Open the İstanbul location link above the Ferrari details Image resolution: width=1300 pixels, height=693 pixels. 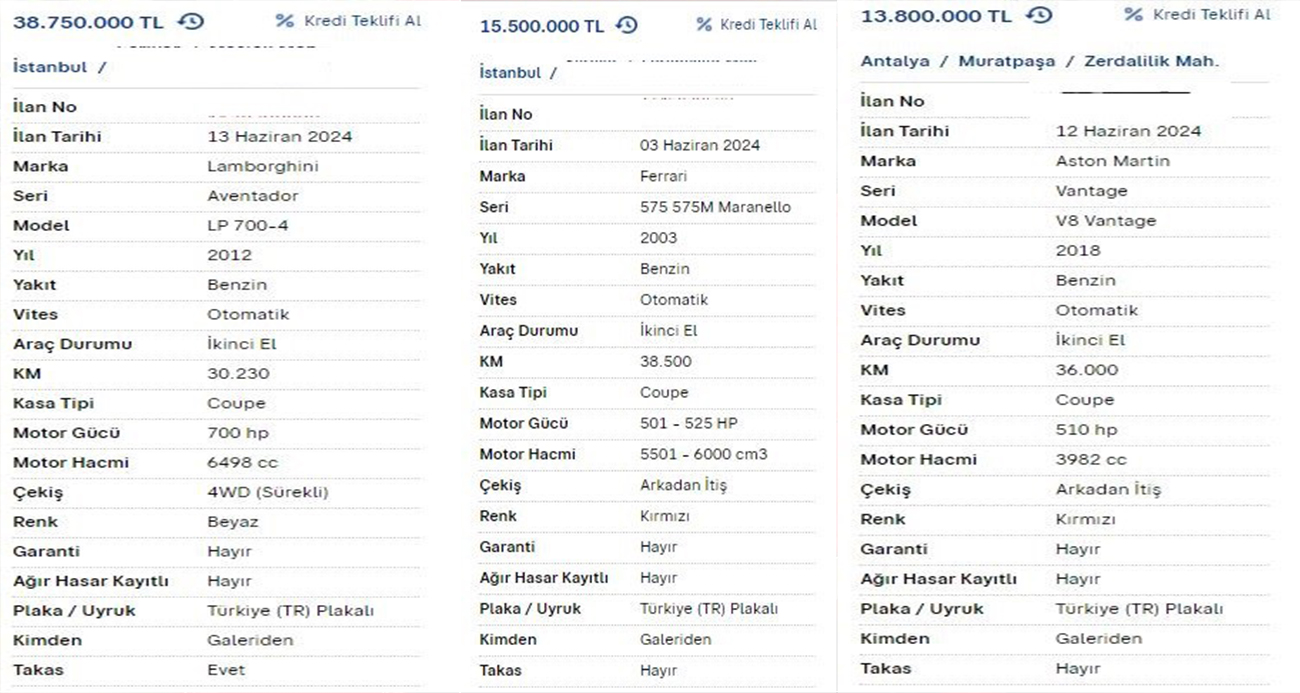[x=510, y=72]
